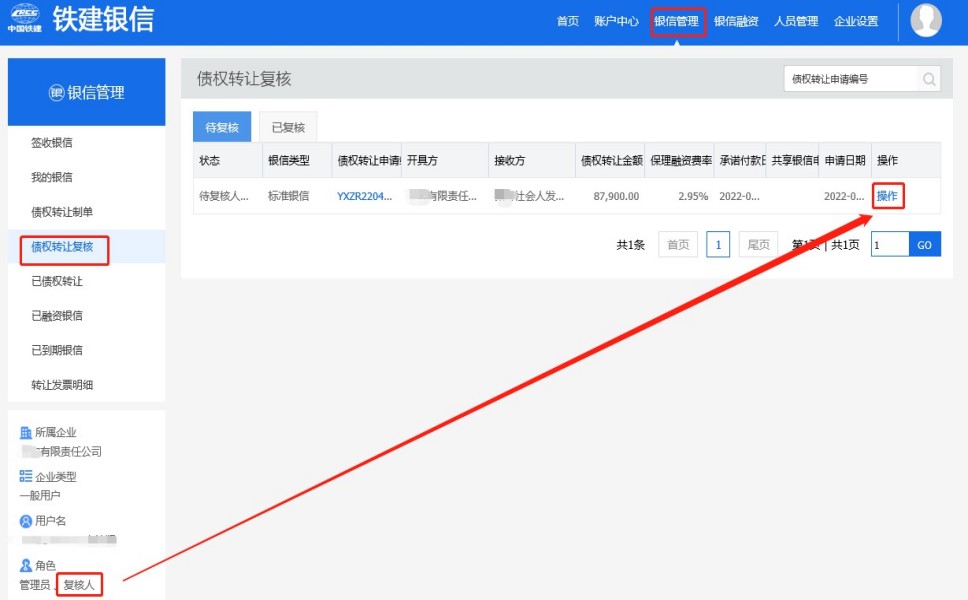Open transfer application YXZR2204 link
The image size is (968, 600).
(364, 196)
